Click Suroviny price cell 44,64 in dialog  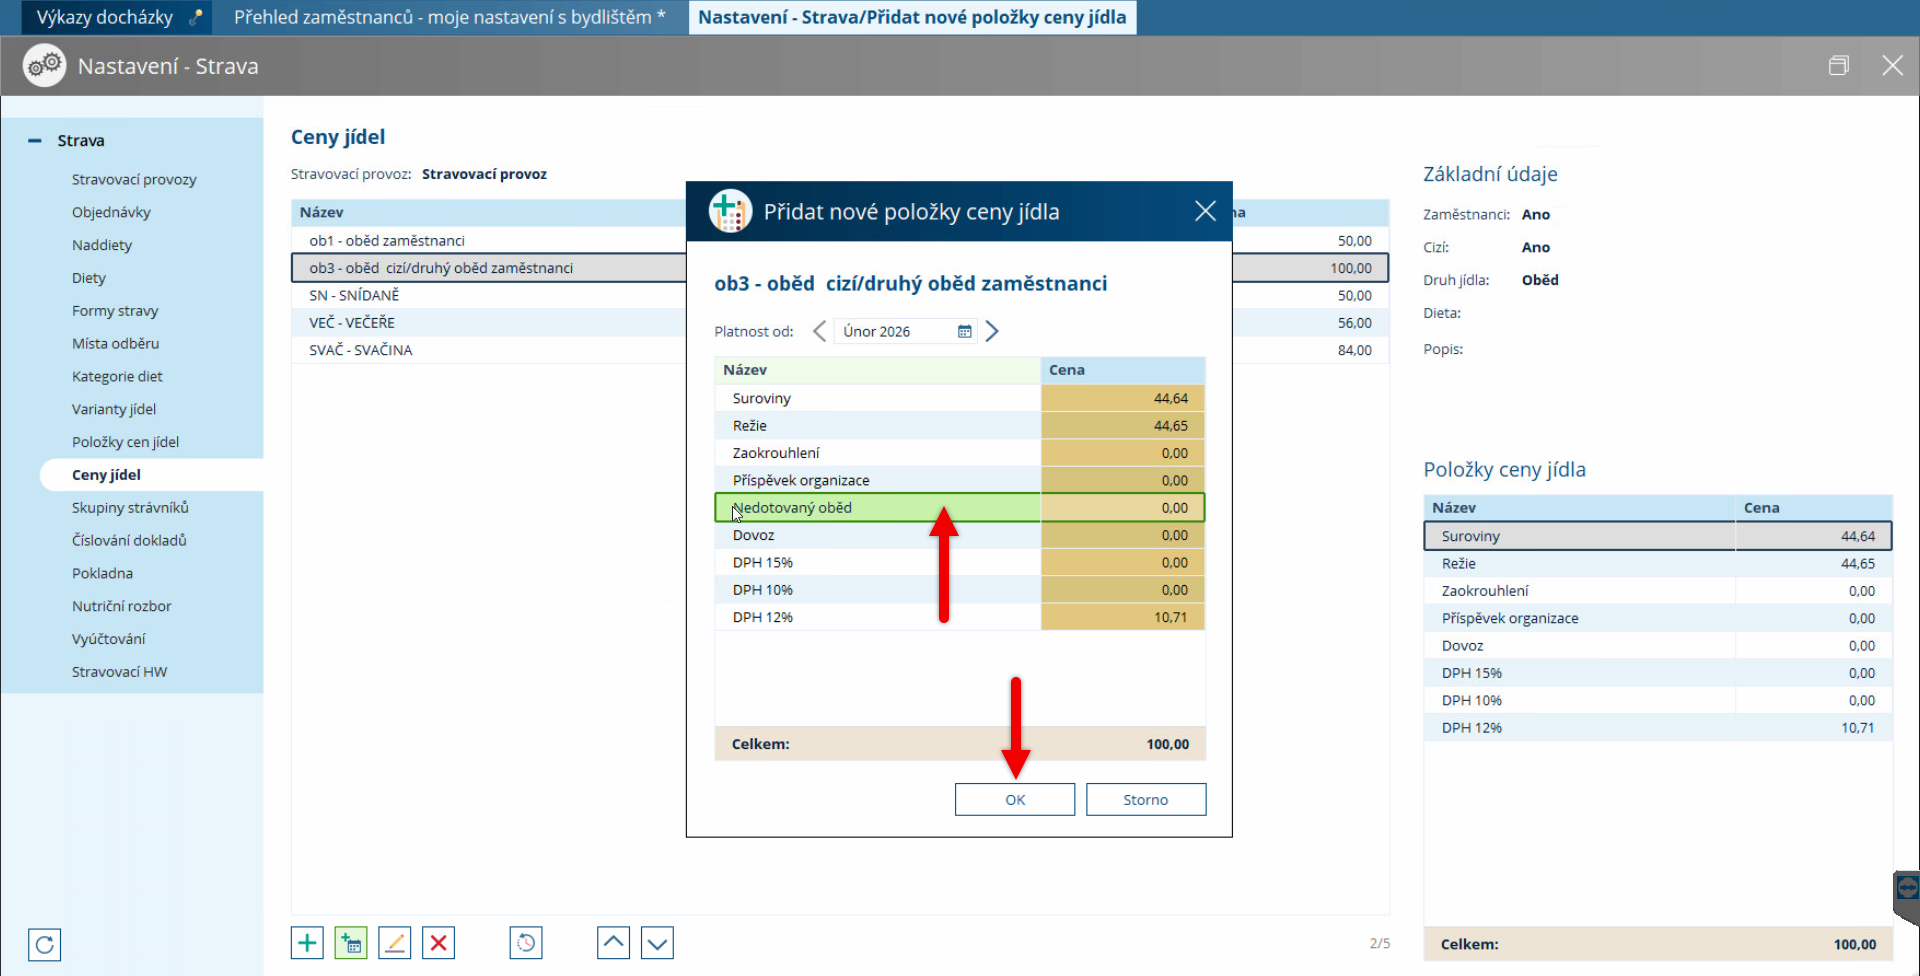point(1123,399)
